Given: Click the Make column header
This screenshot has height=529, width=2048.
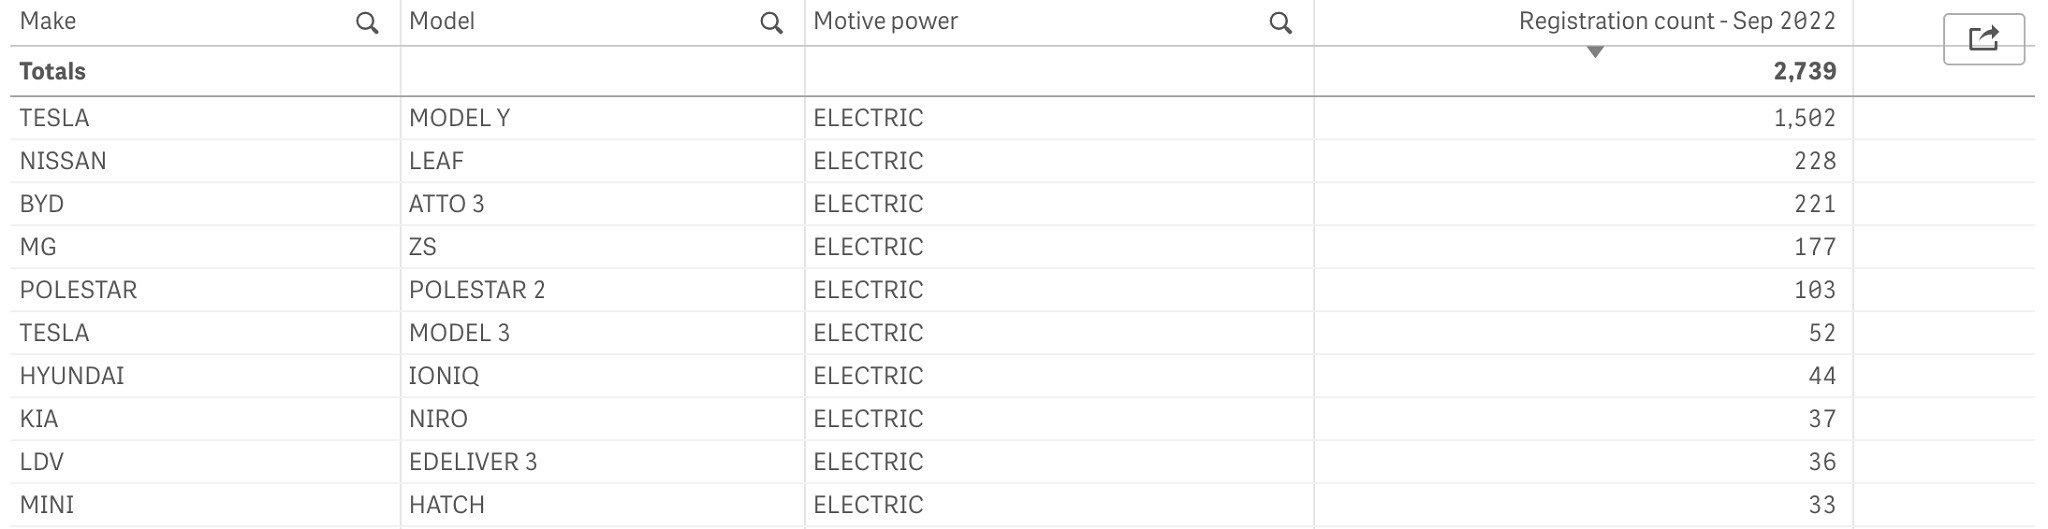Looking at the screenshot, I should (x=48, y=21).
